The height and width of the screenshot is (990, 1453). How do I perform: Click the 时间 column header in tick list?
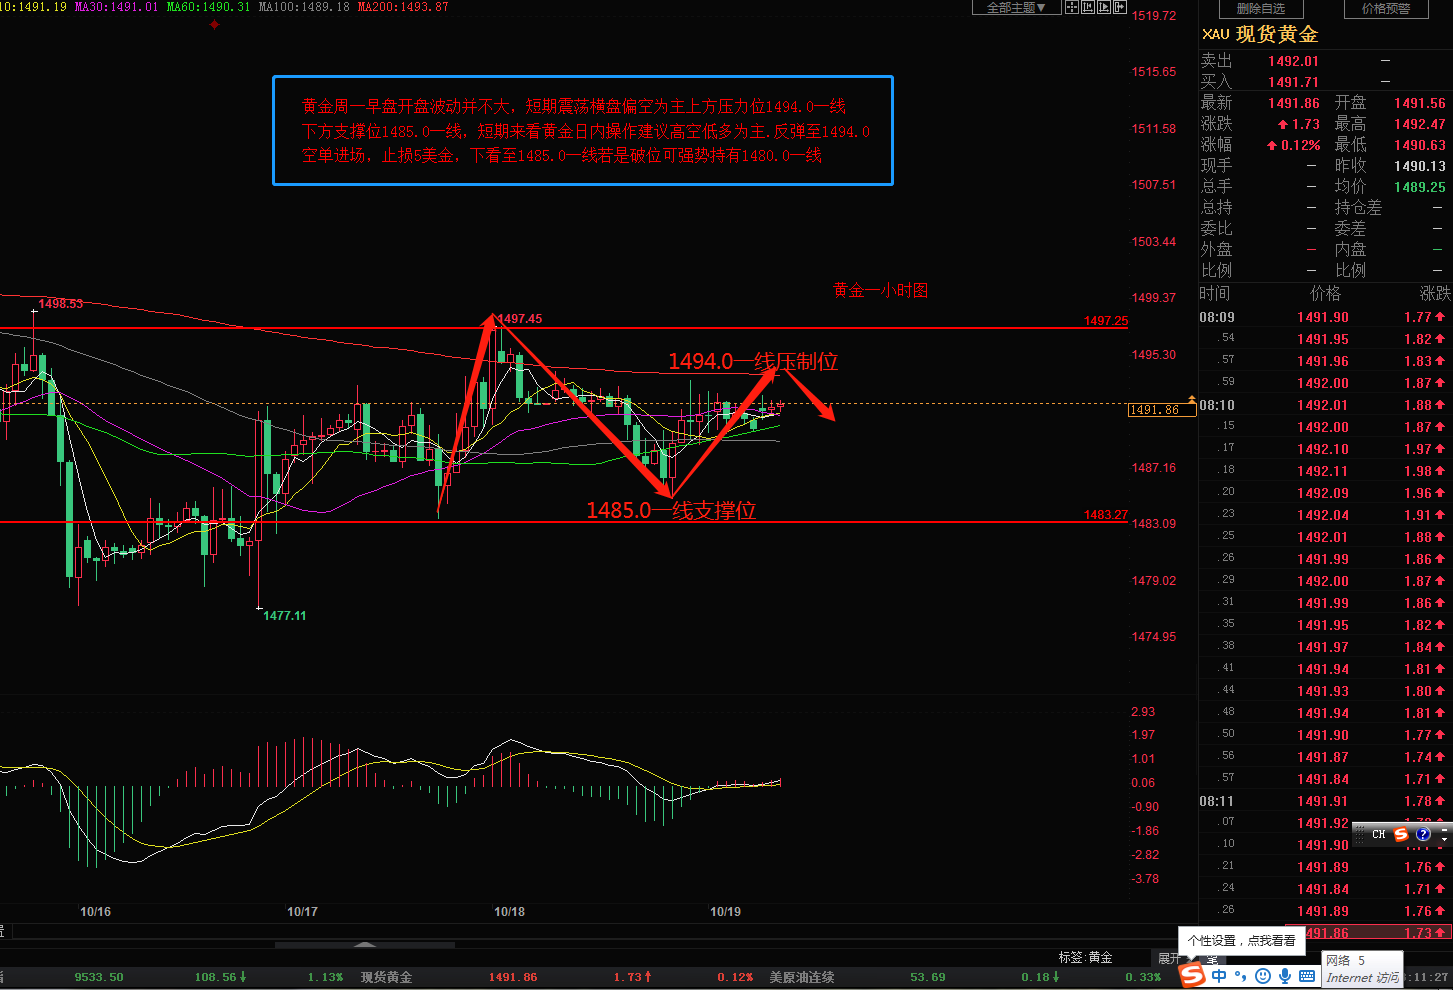coord(1215,293)
